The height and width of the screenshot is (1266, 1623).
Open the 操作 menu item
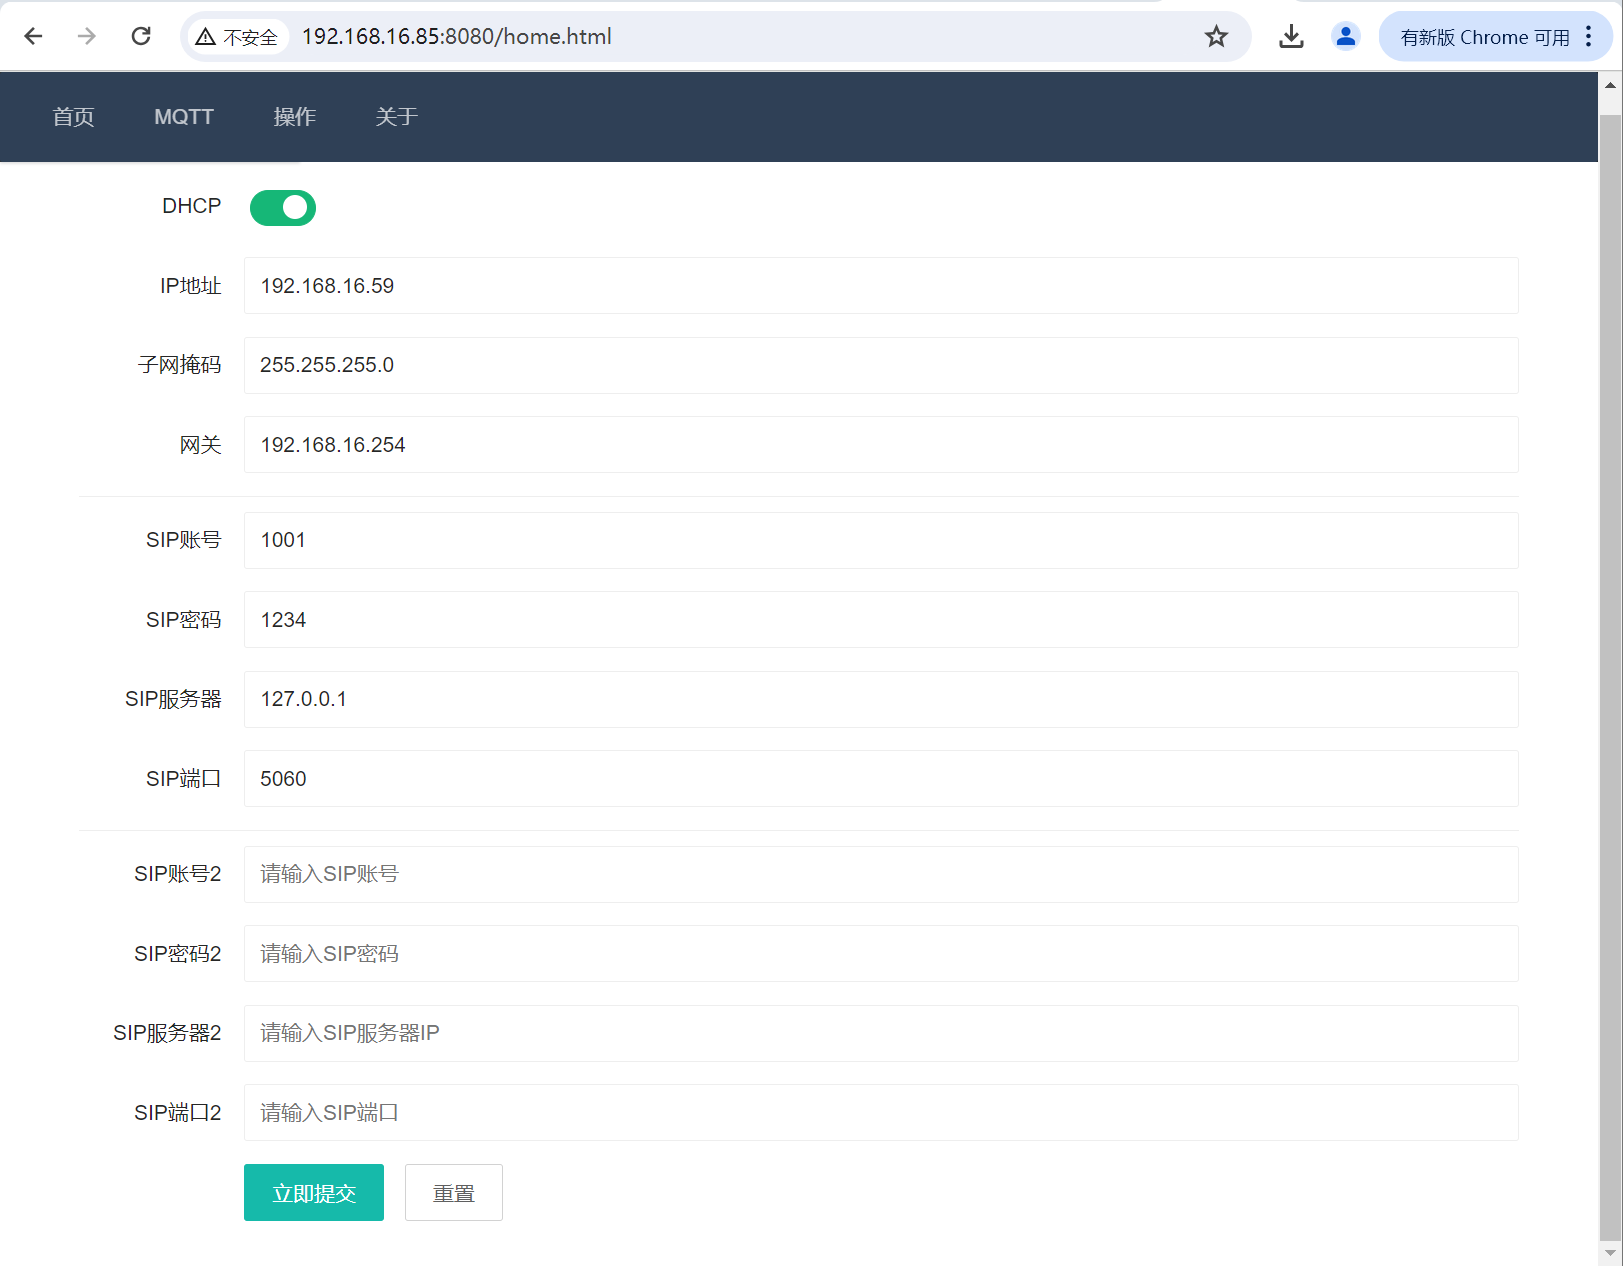point(294,117)
